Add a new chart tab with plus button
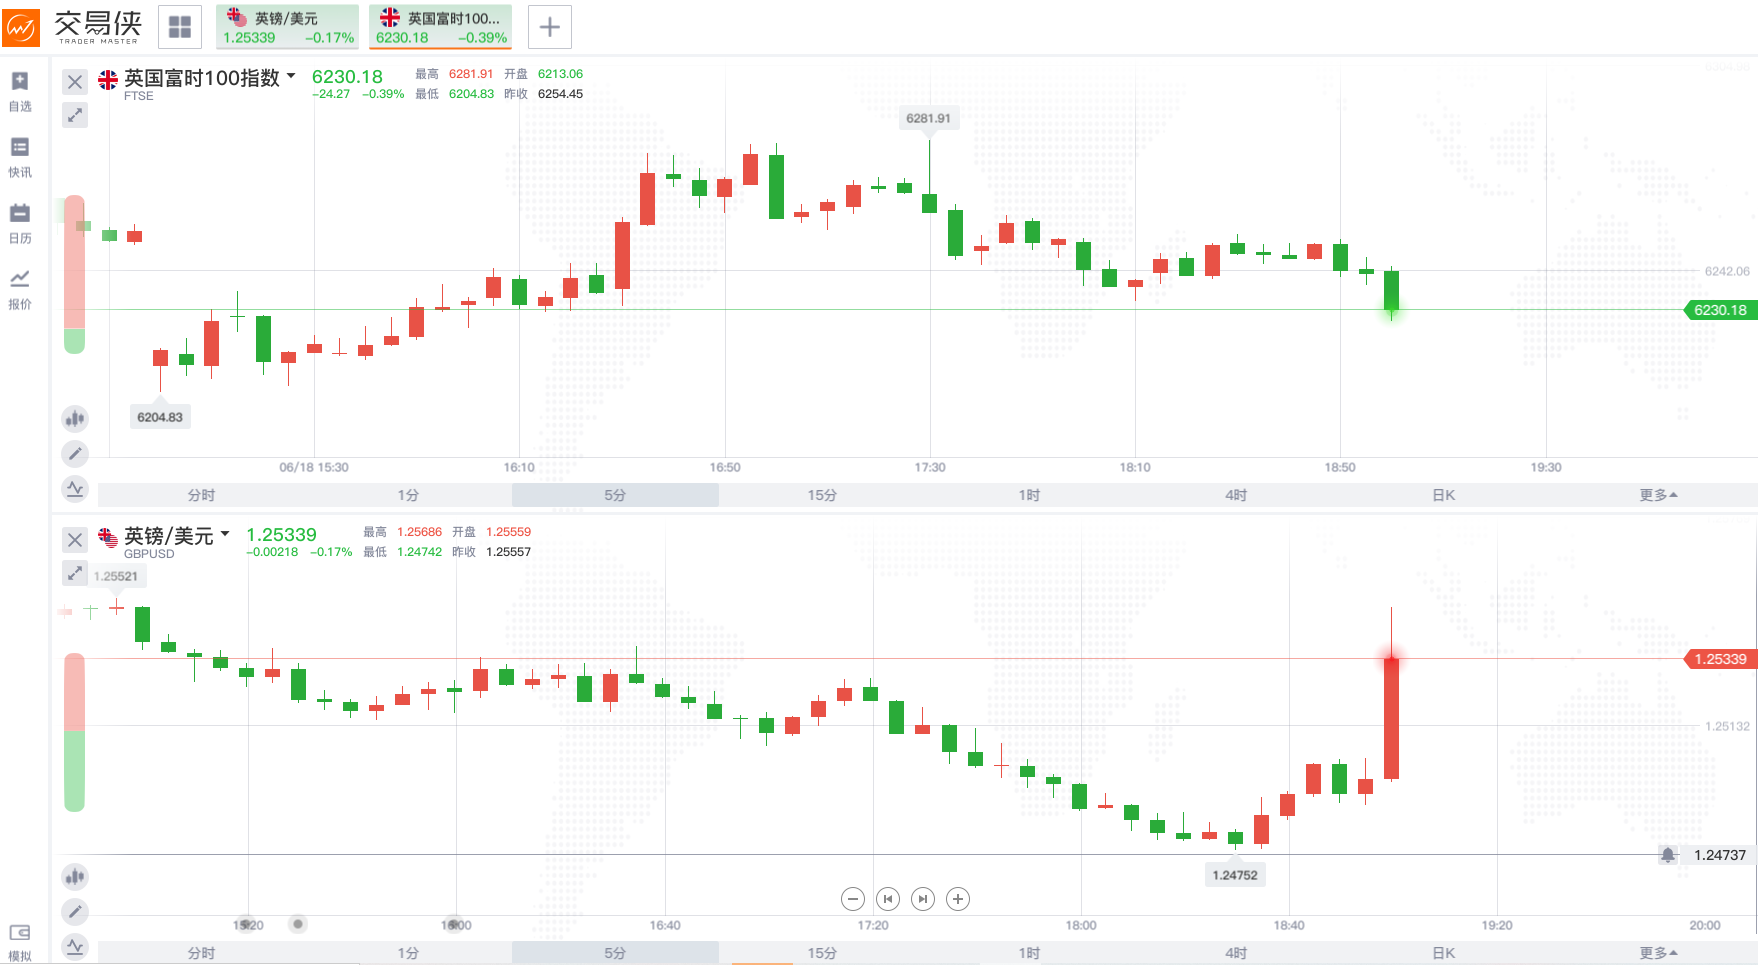The width and height of the screenshot is (1758, 965). coord(550,27)
